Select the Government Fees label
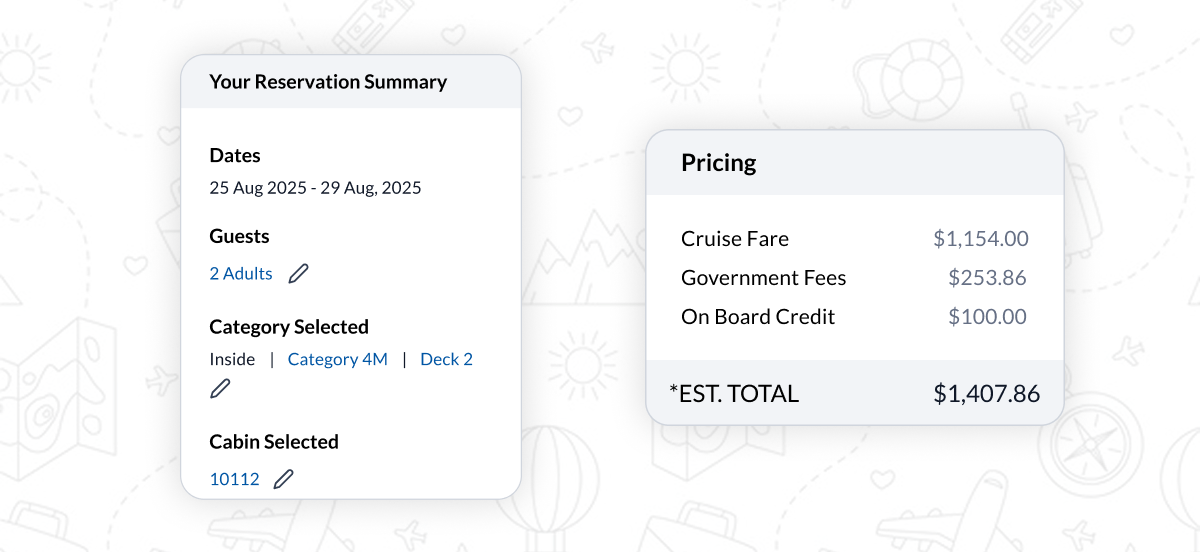The height and width of the screenshot is (552, 1200). pyautogui.click(x=764, y=278)
